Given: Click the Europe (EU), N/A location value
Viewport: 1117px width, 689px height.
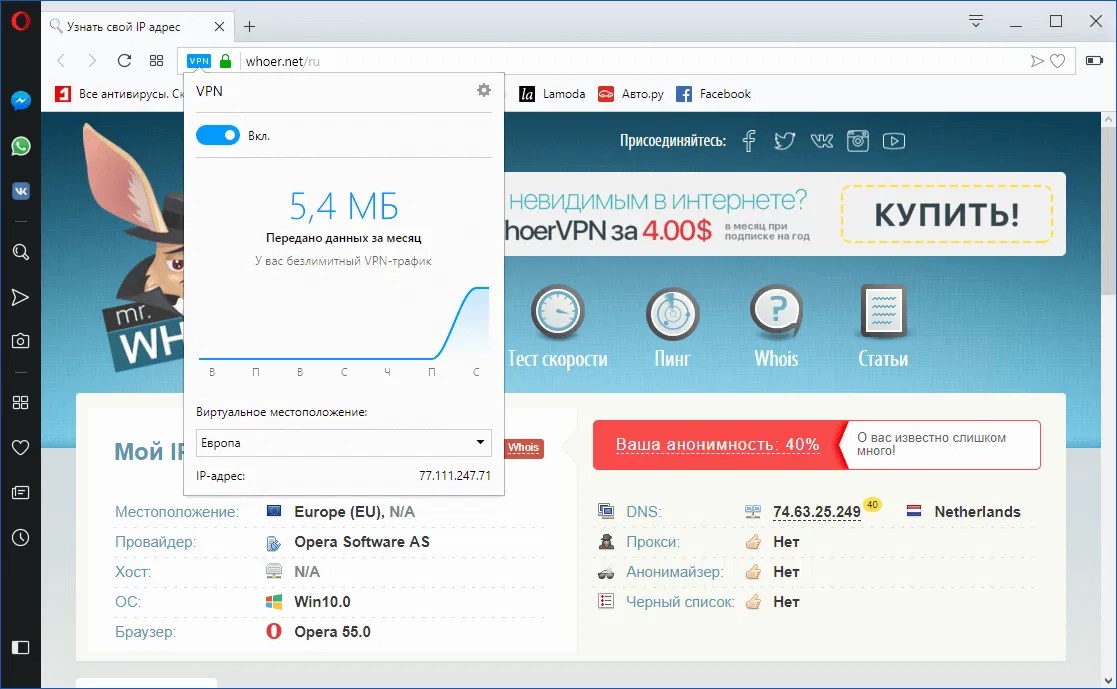Looking at the screenshot, I should click(354, 512).
